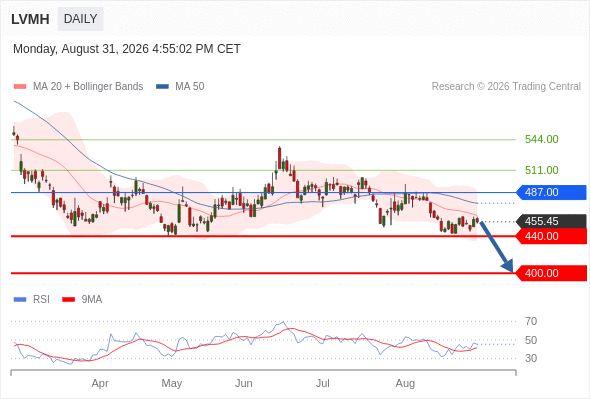
Task: Click the RSI 50 scale value
Action: [x=531, y=340]
